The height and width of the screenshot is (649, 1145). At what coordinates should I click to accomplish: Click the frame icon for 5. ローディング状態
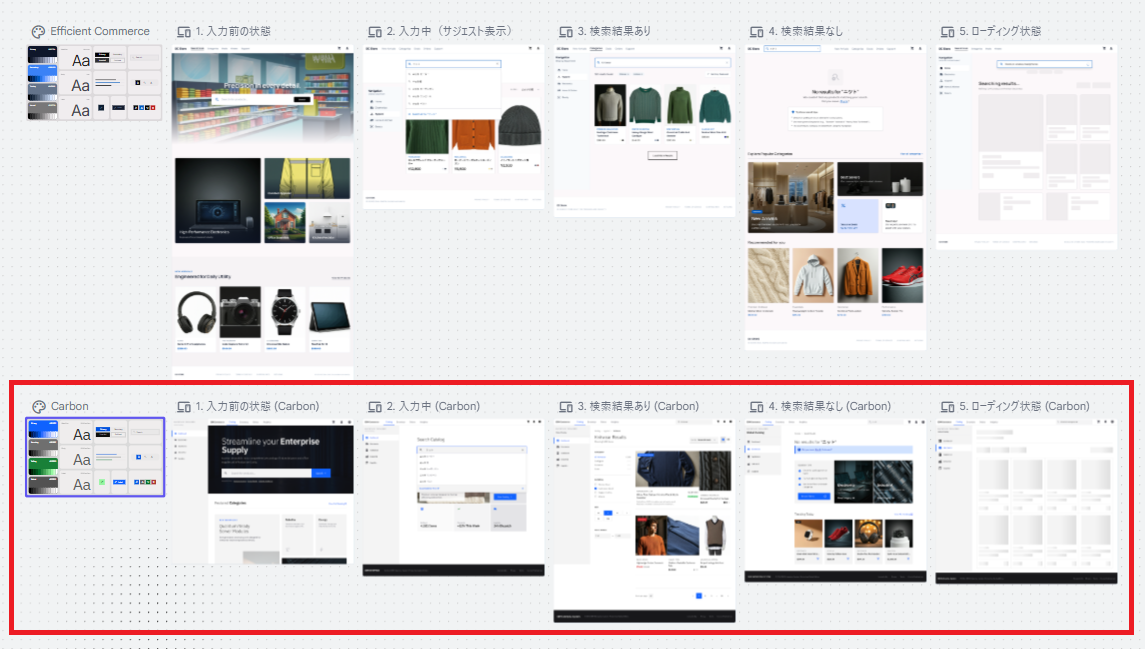coord(948,32)
